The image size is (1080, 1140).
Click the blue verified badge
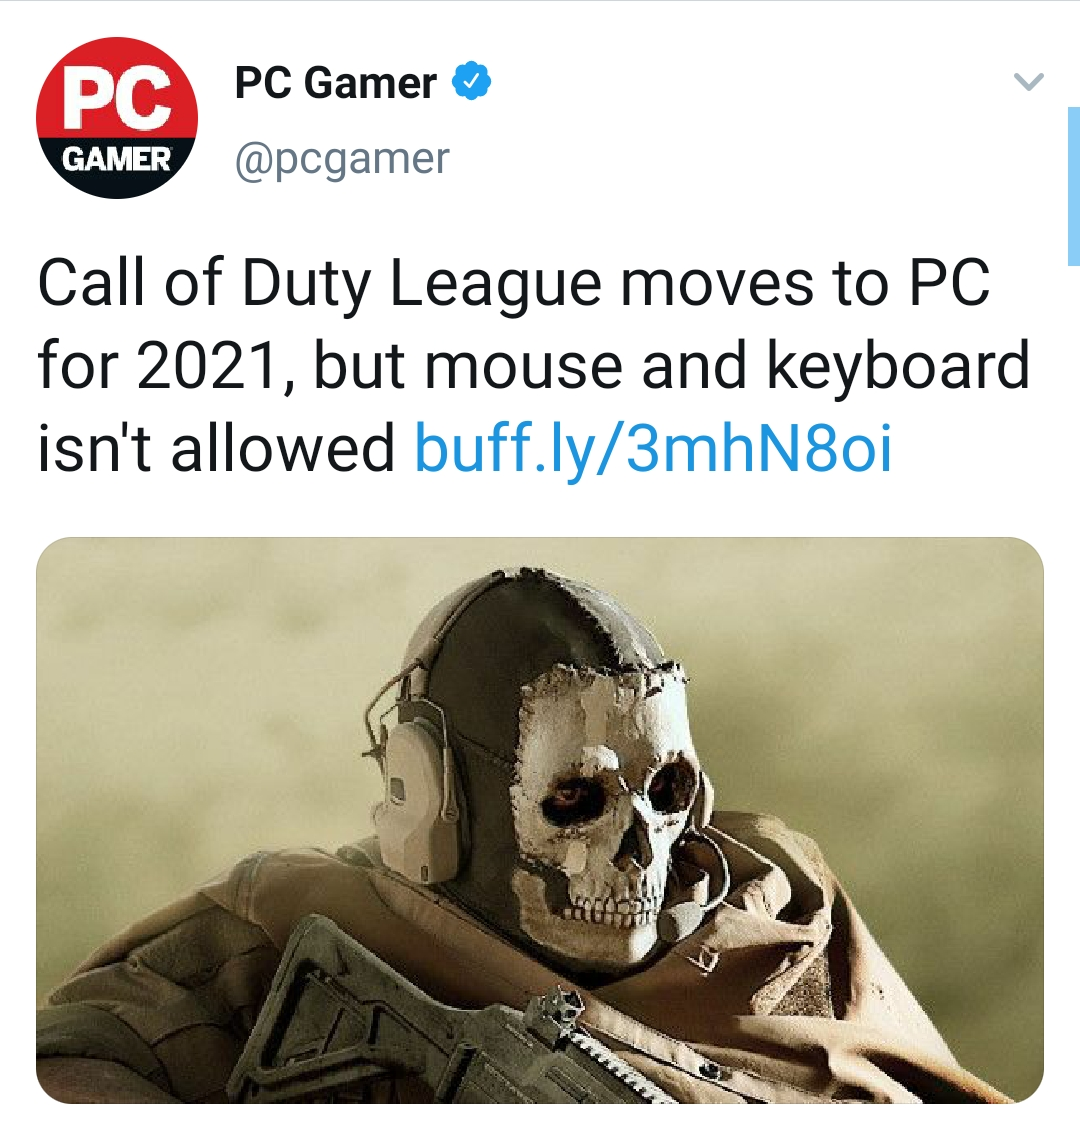(471, 81)
